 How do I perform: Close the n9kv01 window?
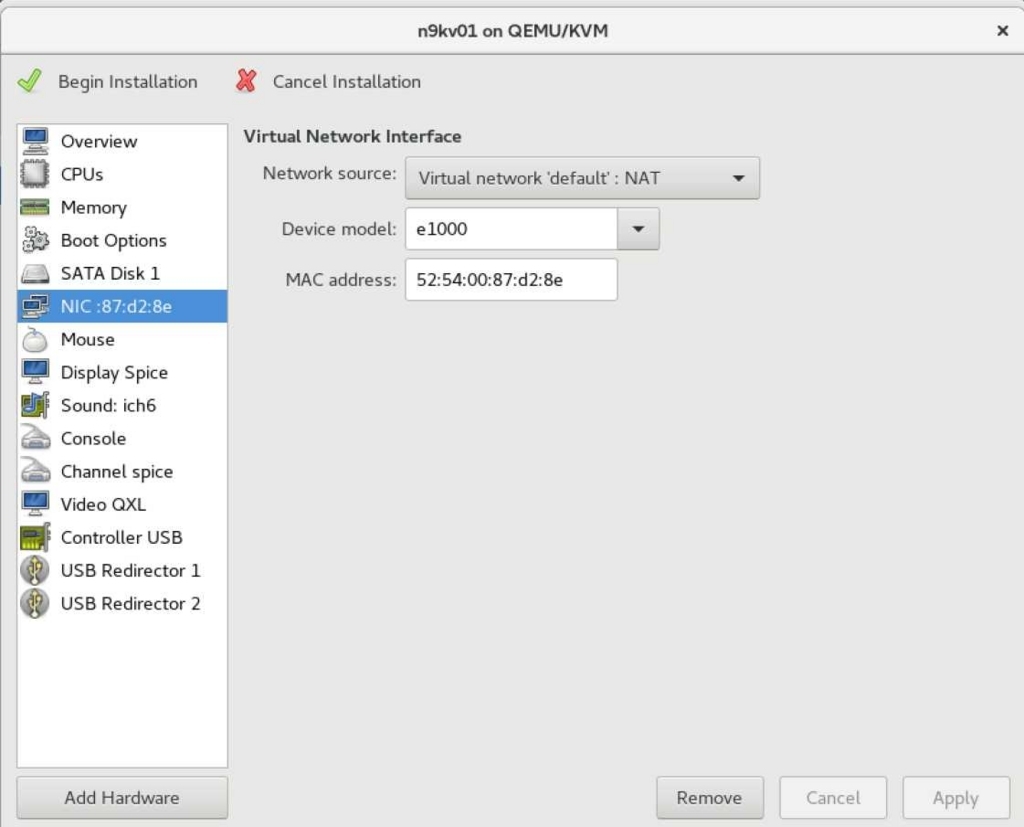tap(1002, 31)
